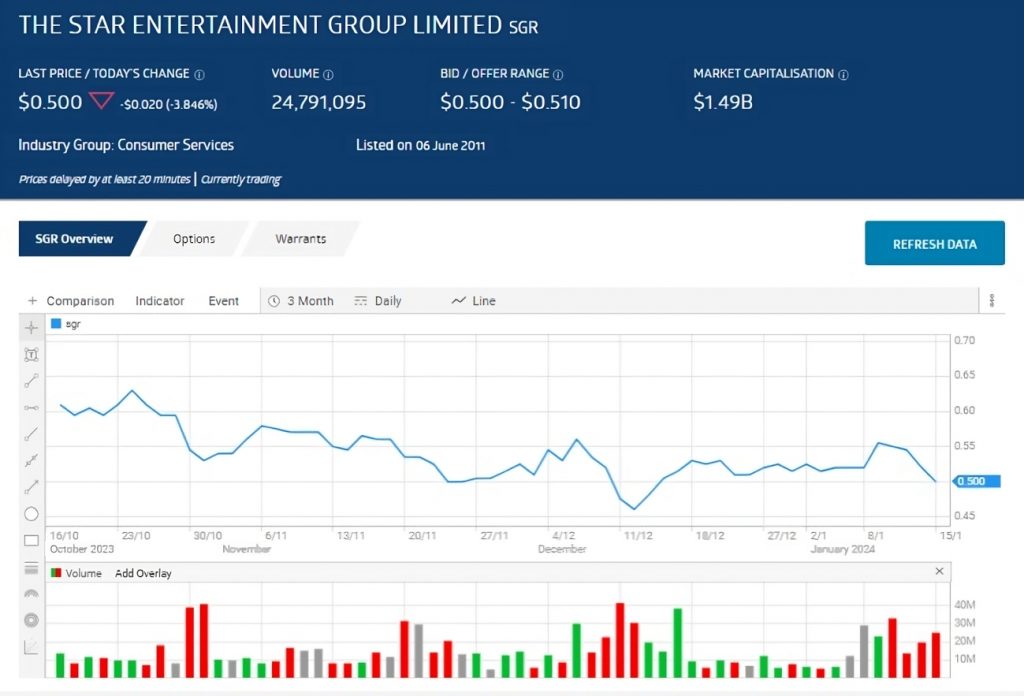Click Add Overlay in the volume panel
This screenshot has width=1024, height=696.
point(143,573)
